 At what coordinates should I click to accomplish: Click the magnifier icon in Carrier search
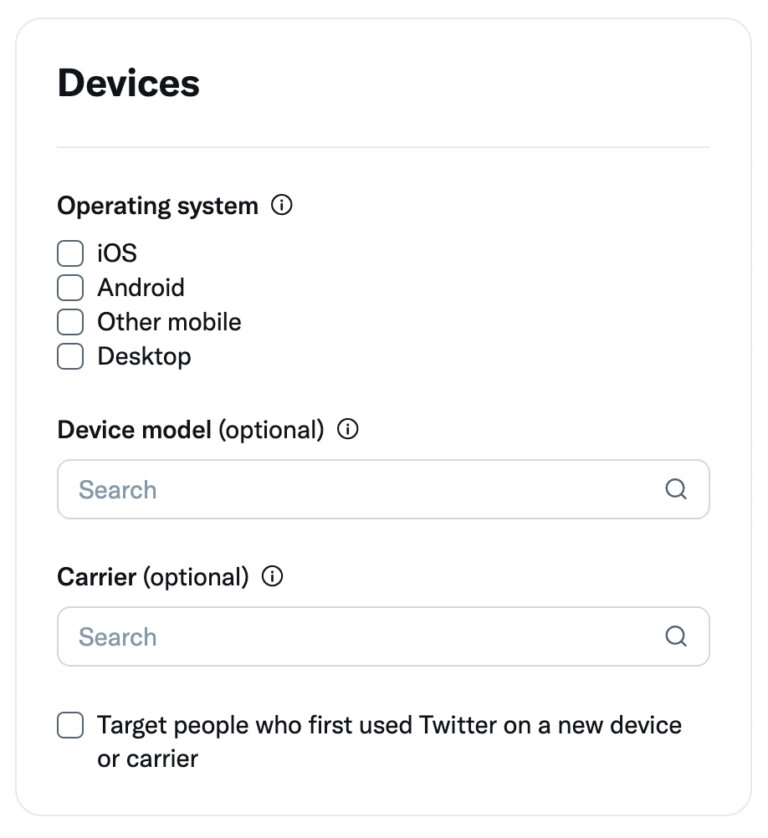click(x=677, y=636)
